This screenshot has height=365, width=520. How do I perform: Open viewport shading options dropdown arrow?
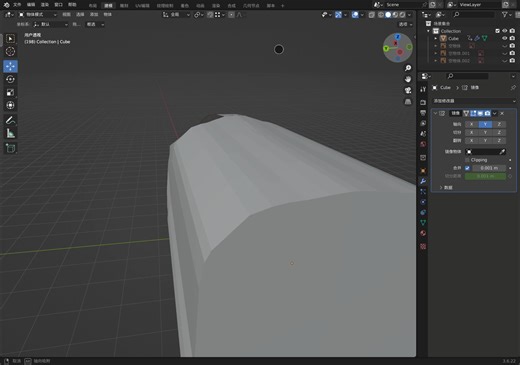click(x=409, y=15)
